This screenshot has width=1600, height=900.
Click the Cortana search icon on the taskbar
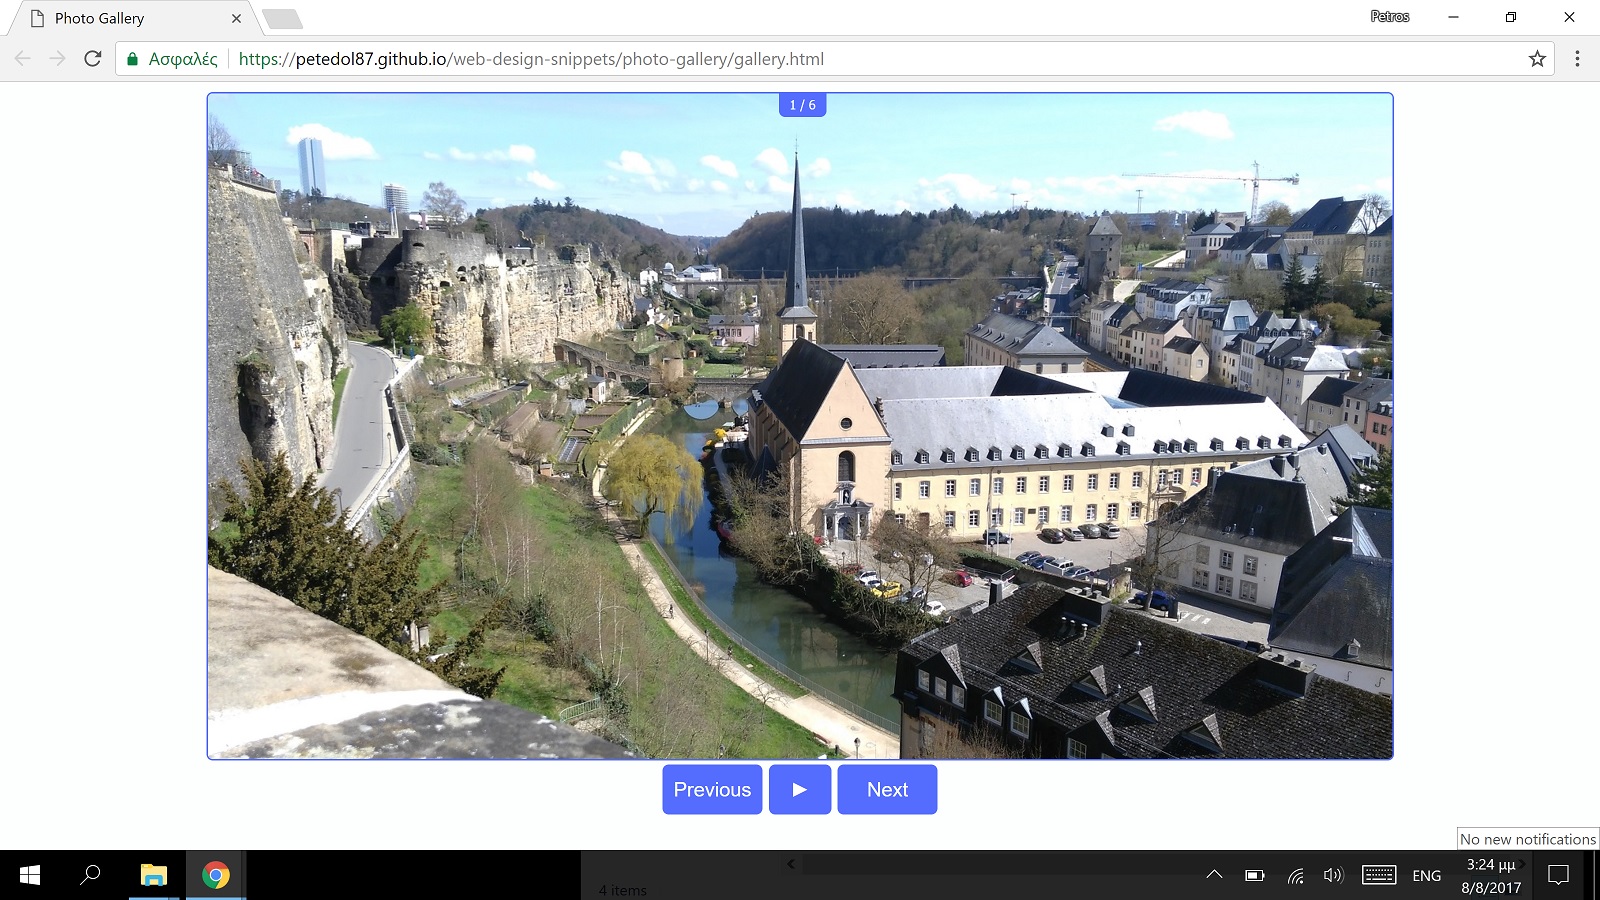90,875
